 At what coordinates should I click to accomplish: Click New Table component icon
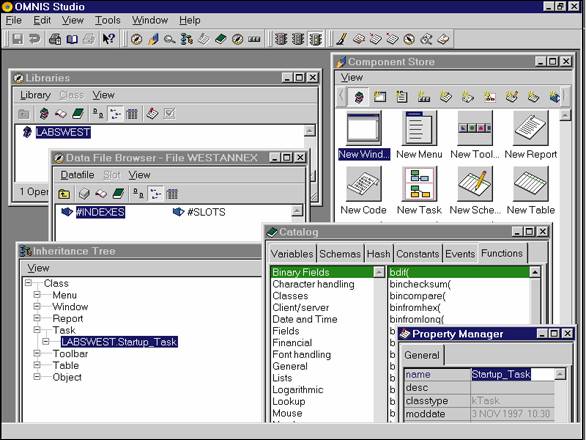click(x=530, y=184)
